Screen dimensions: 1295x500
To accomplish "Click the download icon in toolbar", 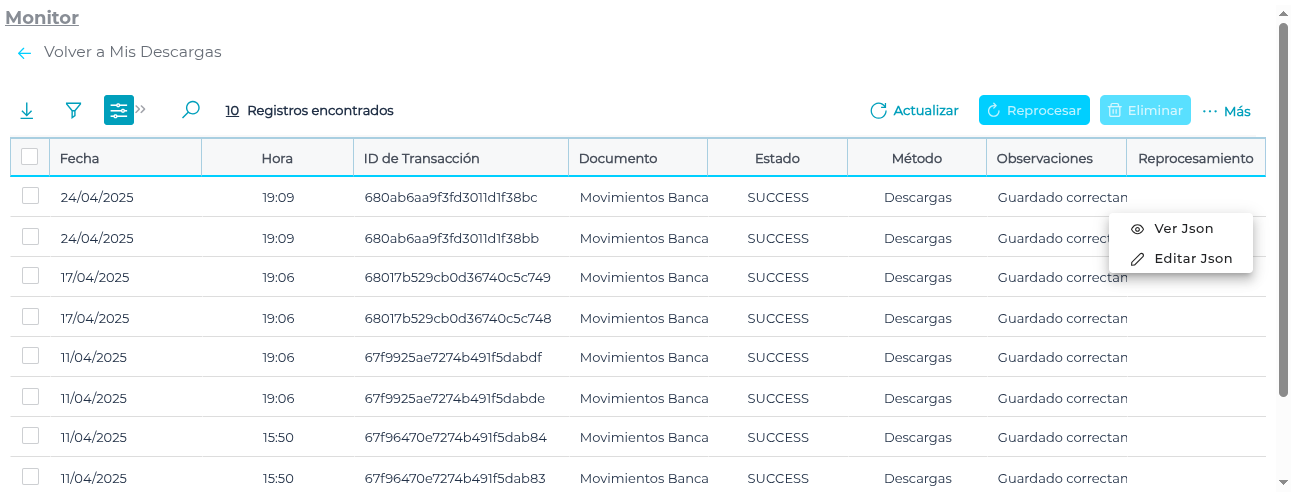I will 27,111.
